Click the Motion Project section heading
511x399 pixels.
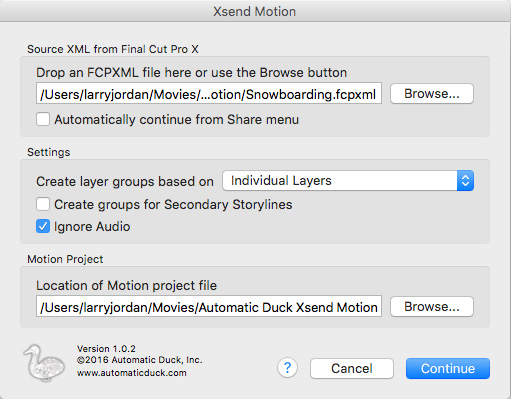pos(65,259)
